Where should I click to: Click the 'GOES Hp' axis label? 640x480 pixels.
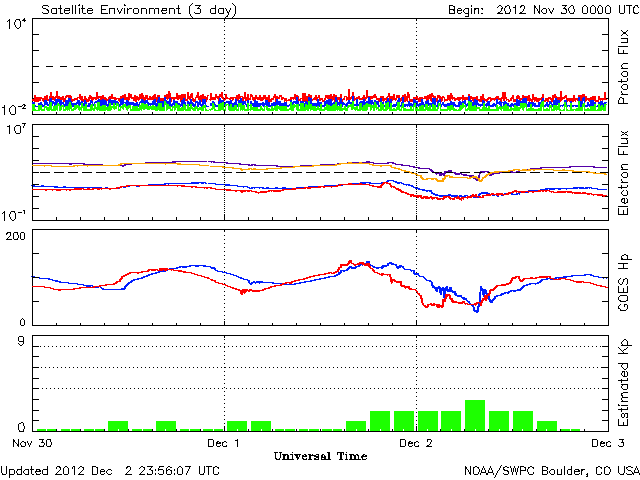[x=624, y=282]
